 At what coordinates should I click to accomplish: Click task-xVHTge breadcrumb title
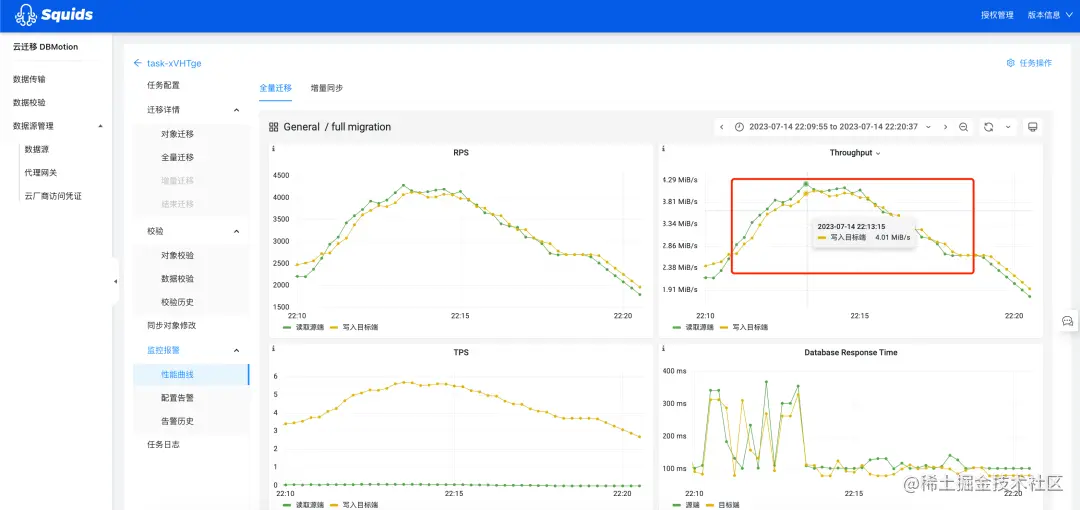click(174, 63)
